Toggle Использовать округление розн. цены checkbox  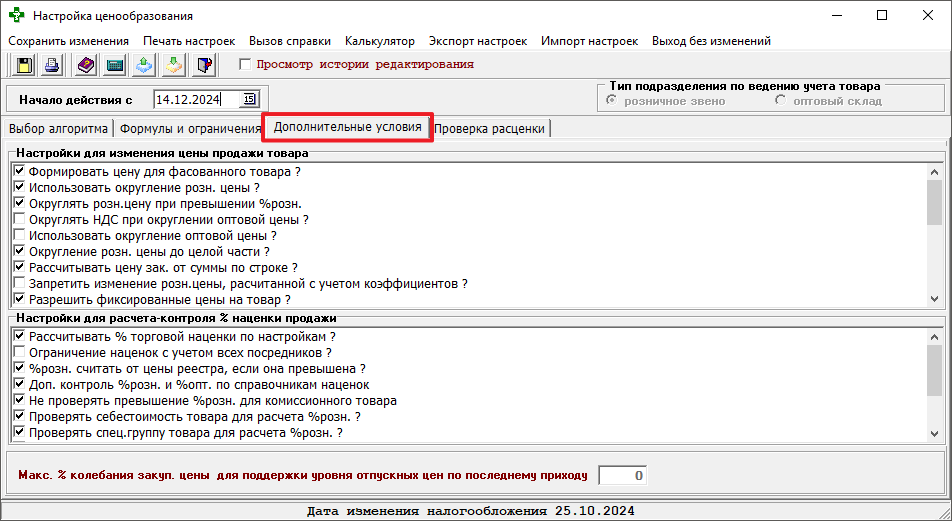(x=19, y=188)
